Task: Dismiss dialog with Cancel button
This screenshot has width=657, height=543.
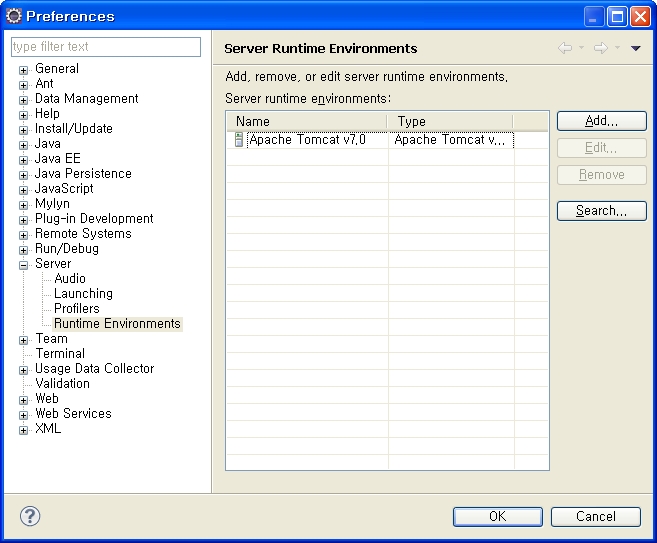Action: click(596, 516)
